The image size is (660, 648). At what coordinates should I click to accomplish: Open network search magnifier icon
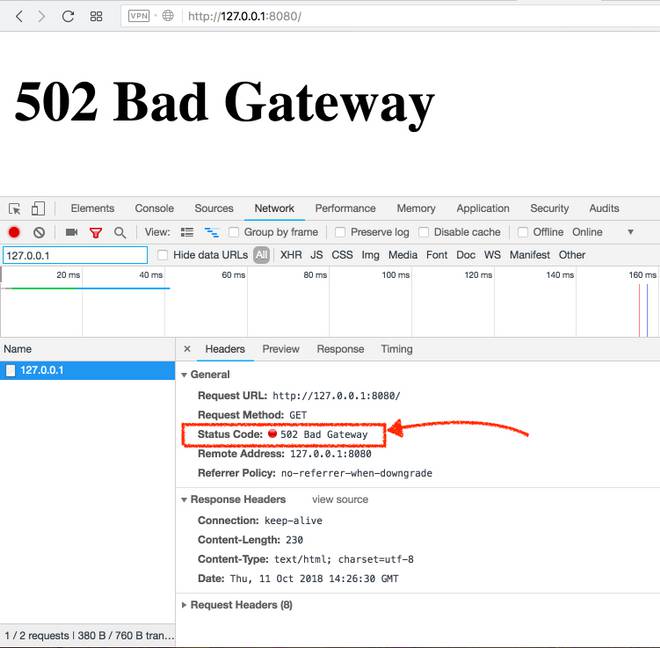[120, 232]
